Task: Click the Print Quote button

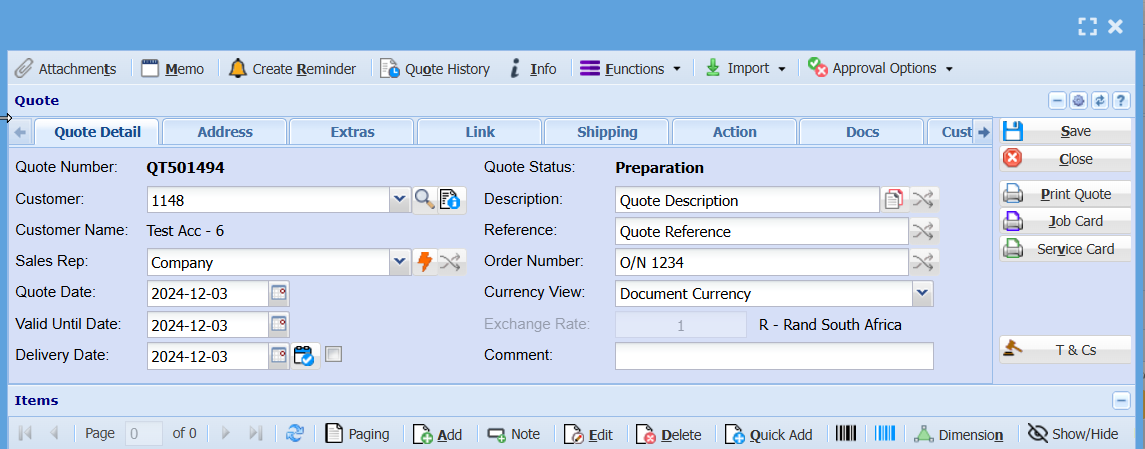Action: (1066, 194)
